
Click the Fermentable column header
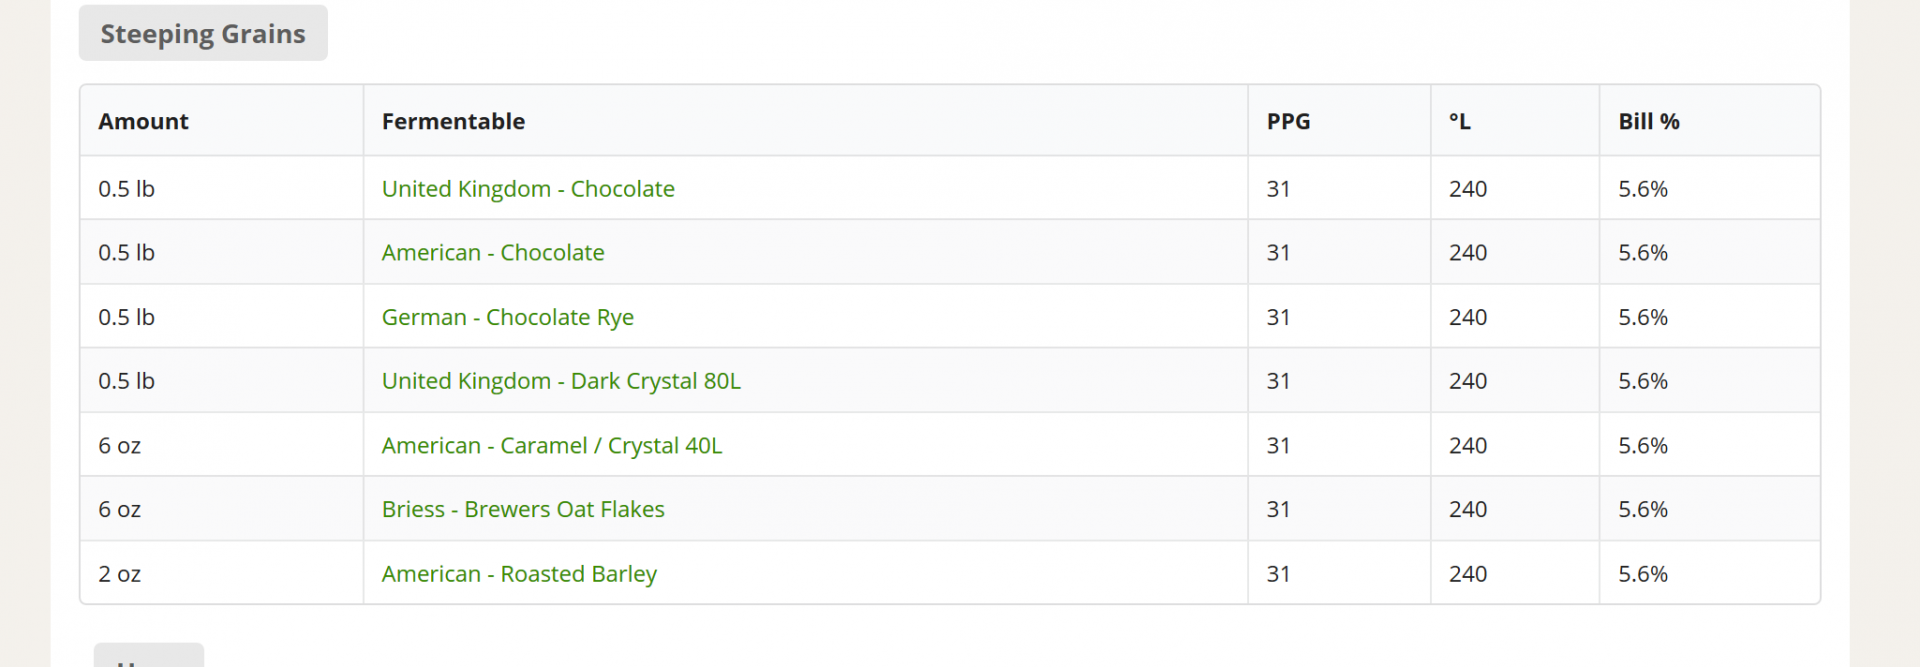tap(453, 121)
